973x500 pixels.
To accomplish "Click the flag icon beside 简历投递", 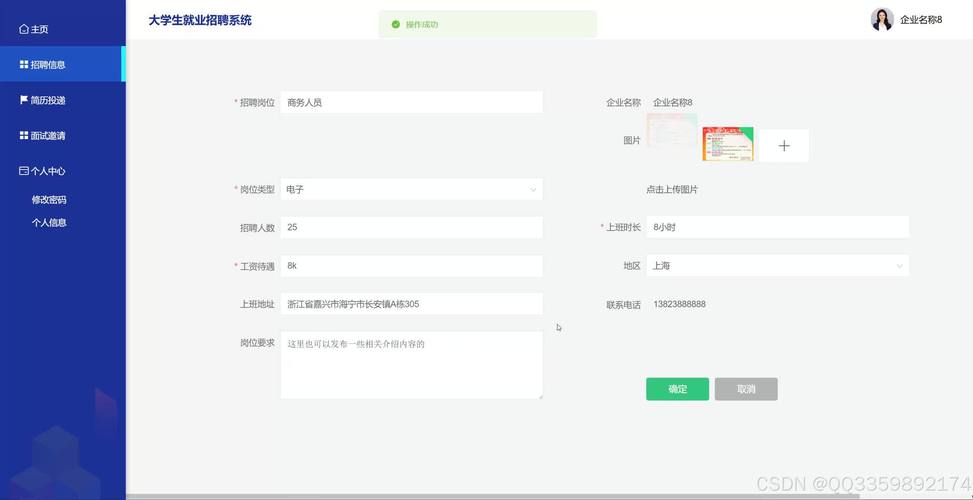I will coord(24,100).
